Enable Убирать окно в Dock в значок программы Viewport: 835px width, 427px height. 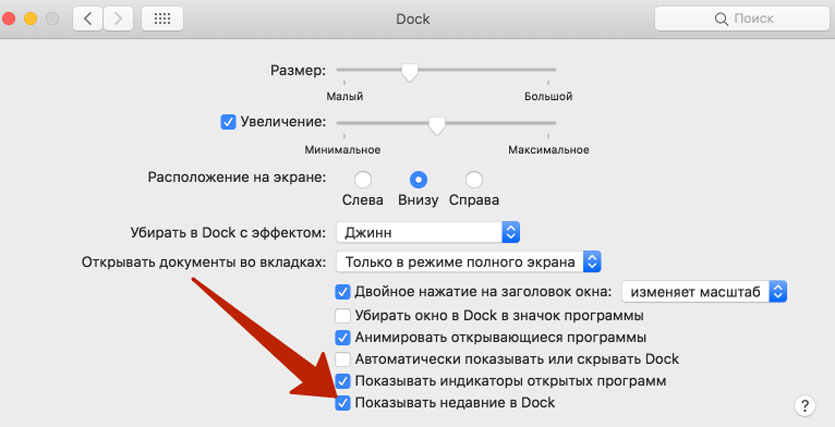[343, 315]
